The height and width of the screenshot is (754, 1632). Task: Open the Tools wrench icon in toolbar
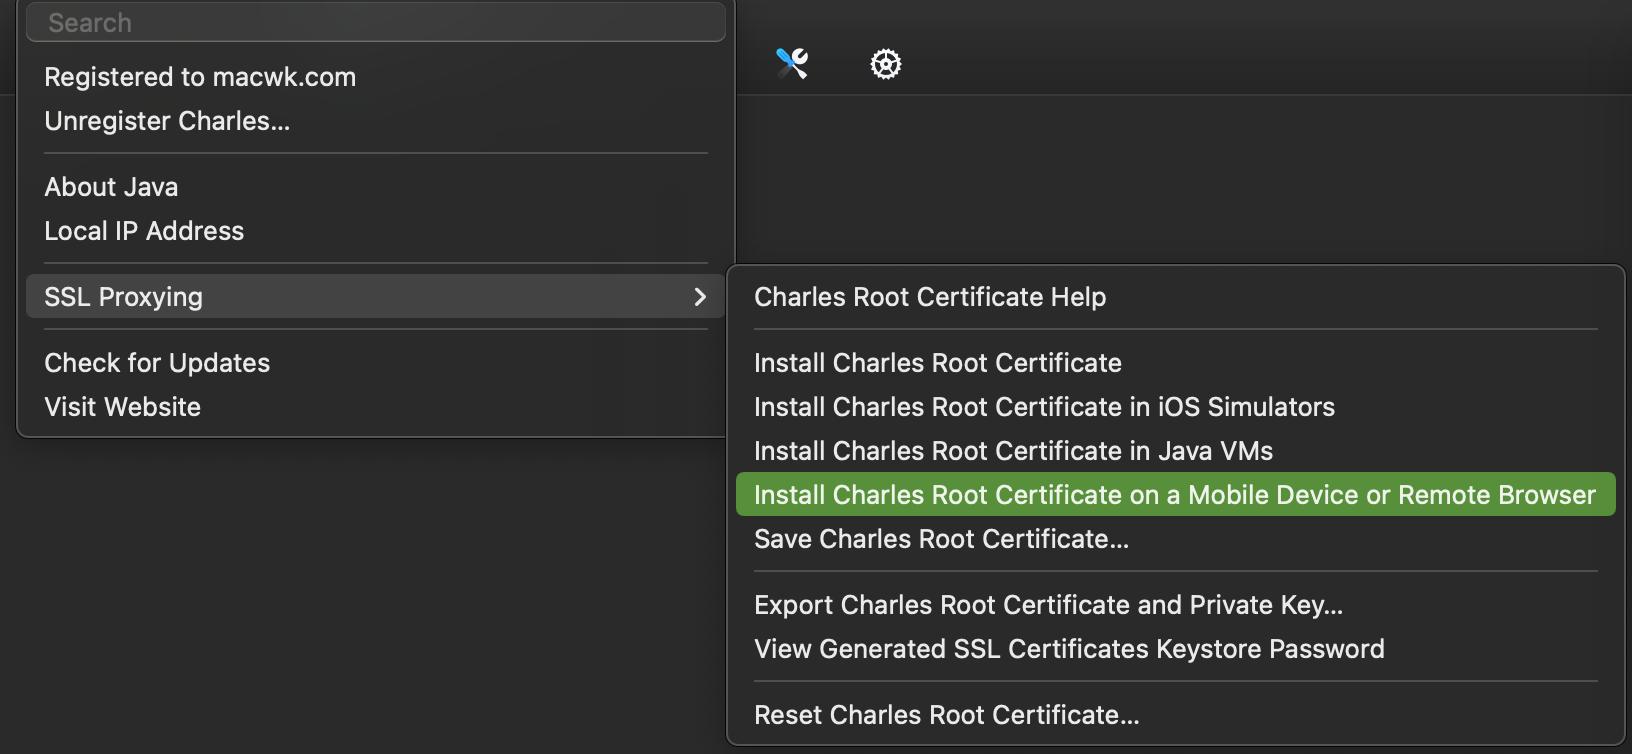click(x=792, y=64)
